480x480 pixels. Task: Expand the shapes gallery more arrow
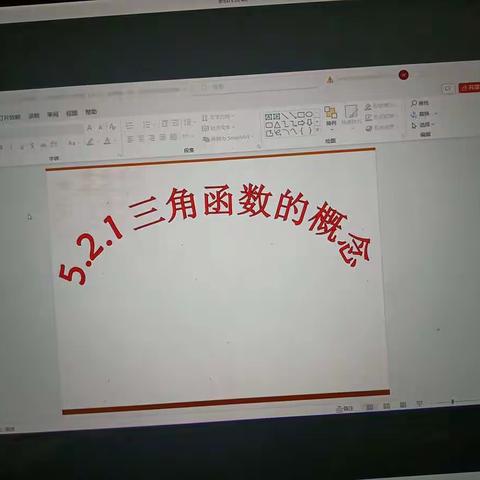click(x=317, y=130)
